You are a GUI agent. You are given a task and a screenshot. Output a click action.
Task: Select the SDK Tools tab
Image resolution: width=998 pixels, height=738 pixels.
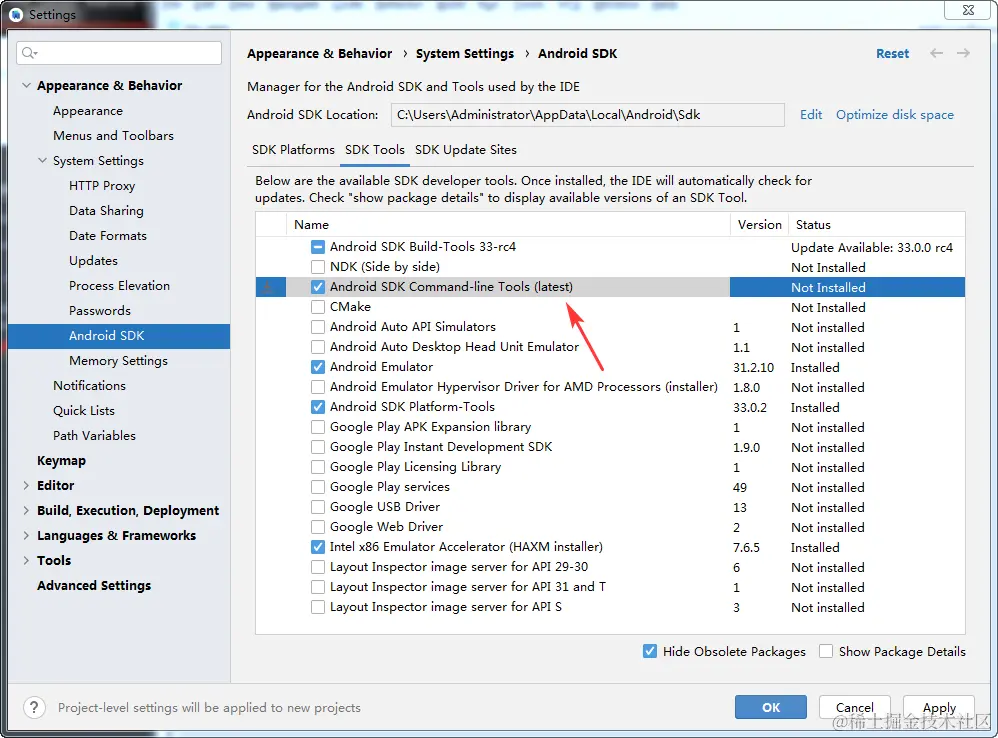[x=374, y=150]
